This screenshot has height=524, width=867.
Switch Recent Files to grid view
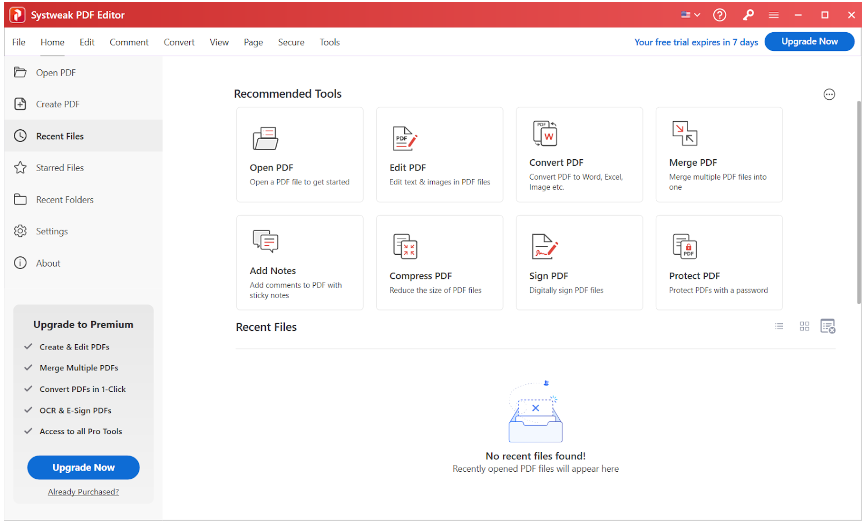tap(805, 327)
